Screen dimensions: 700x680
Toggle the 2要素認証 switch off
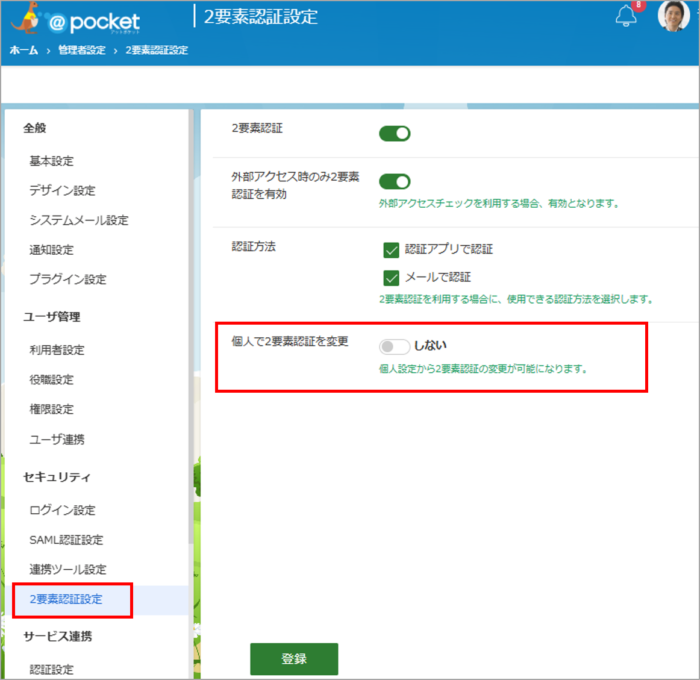395,133
